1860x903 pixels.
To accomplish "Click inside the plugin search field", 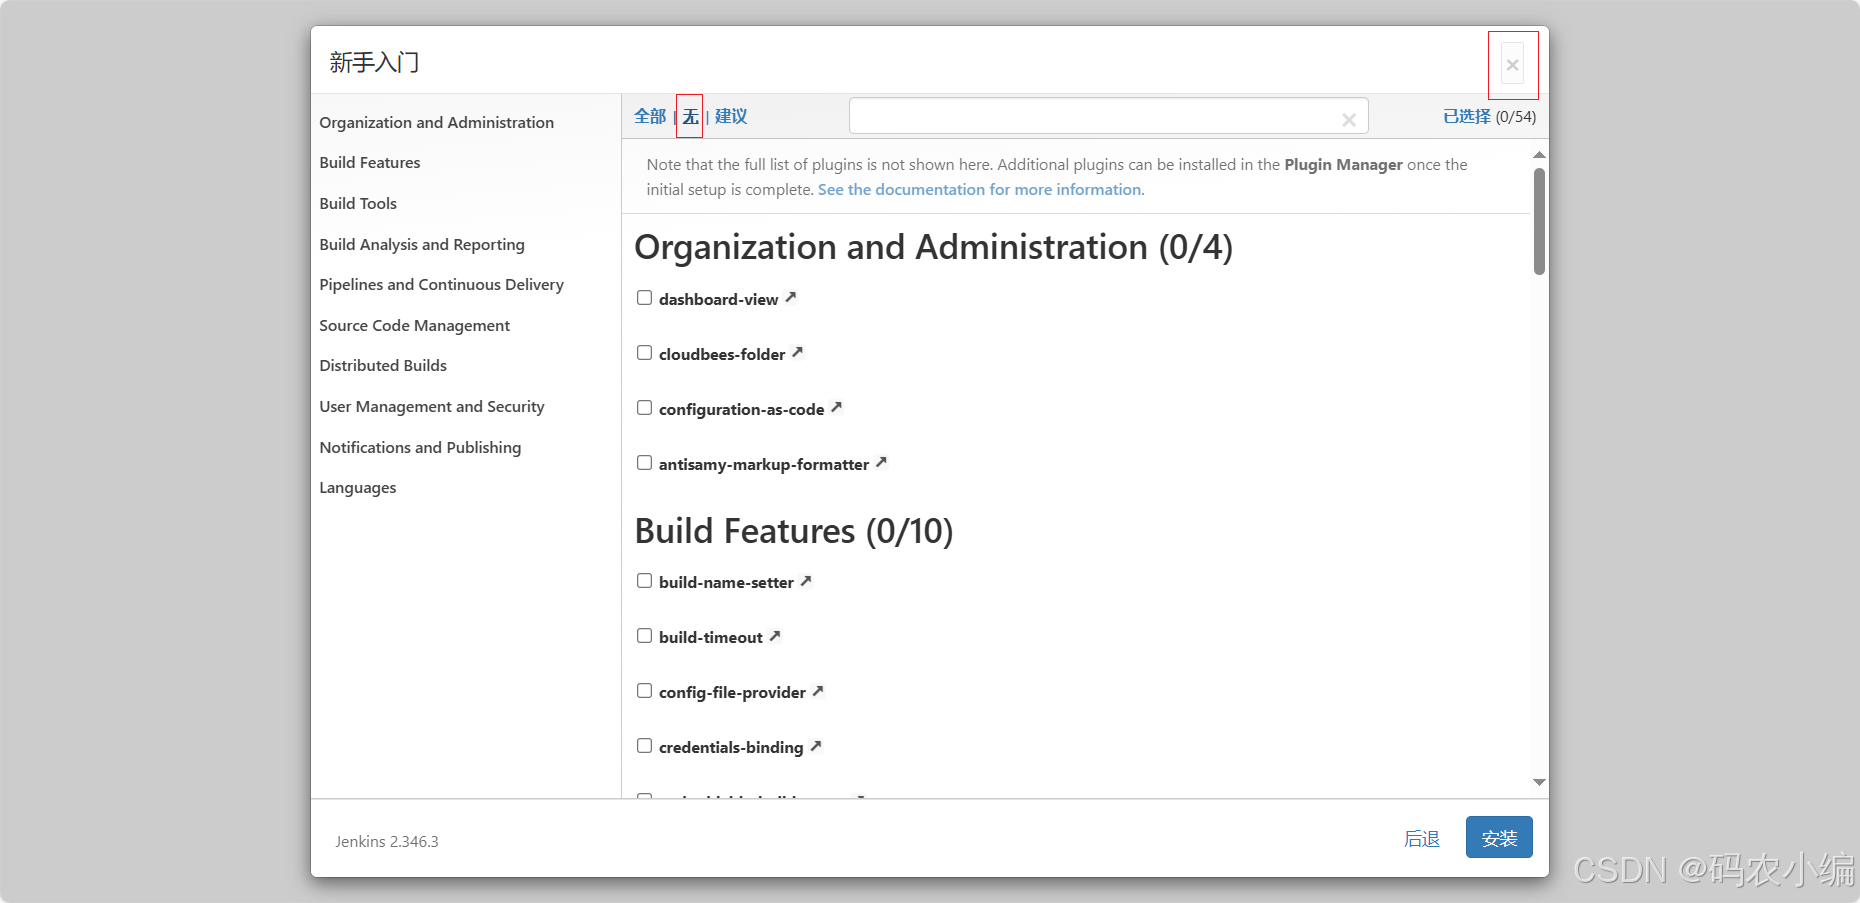I will 1100,115.
